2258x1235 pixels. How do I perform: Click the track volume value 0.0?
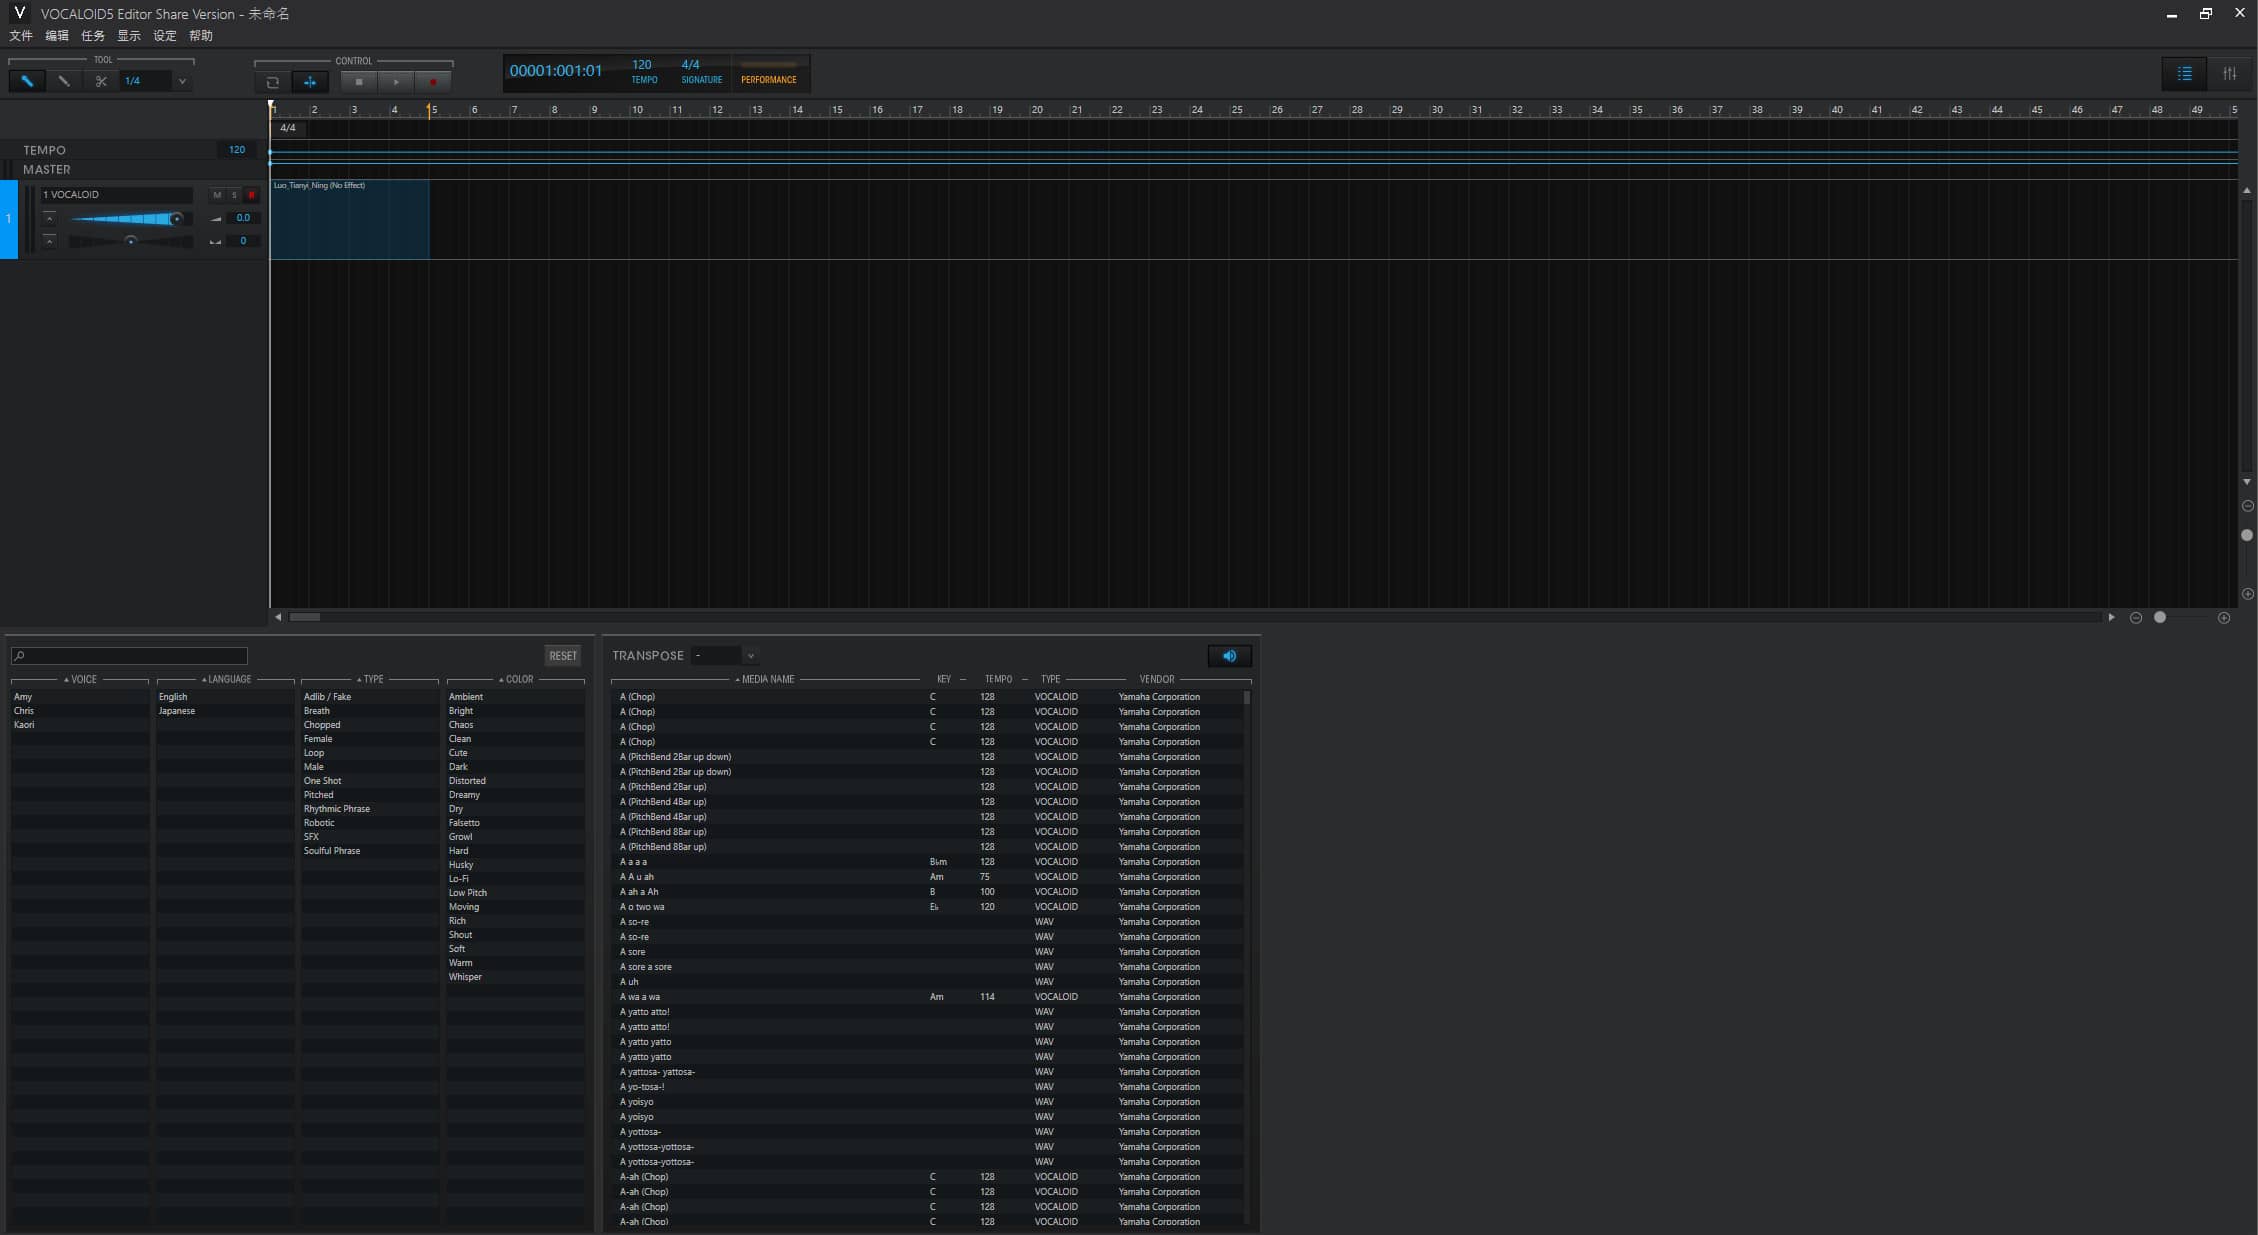coord(243,218)
